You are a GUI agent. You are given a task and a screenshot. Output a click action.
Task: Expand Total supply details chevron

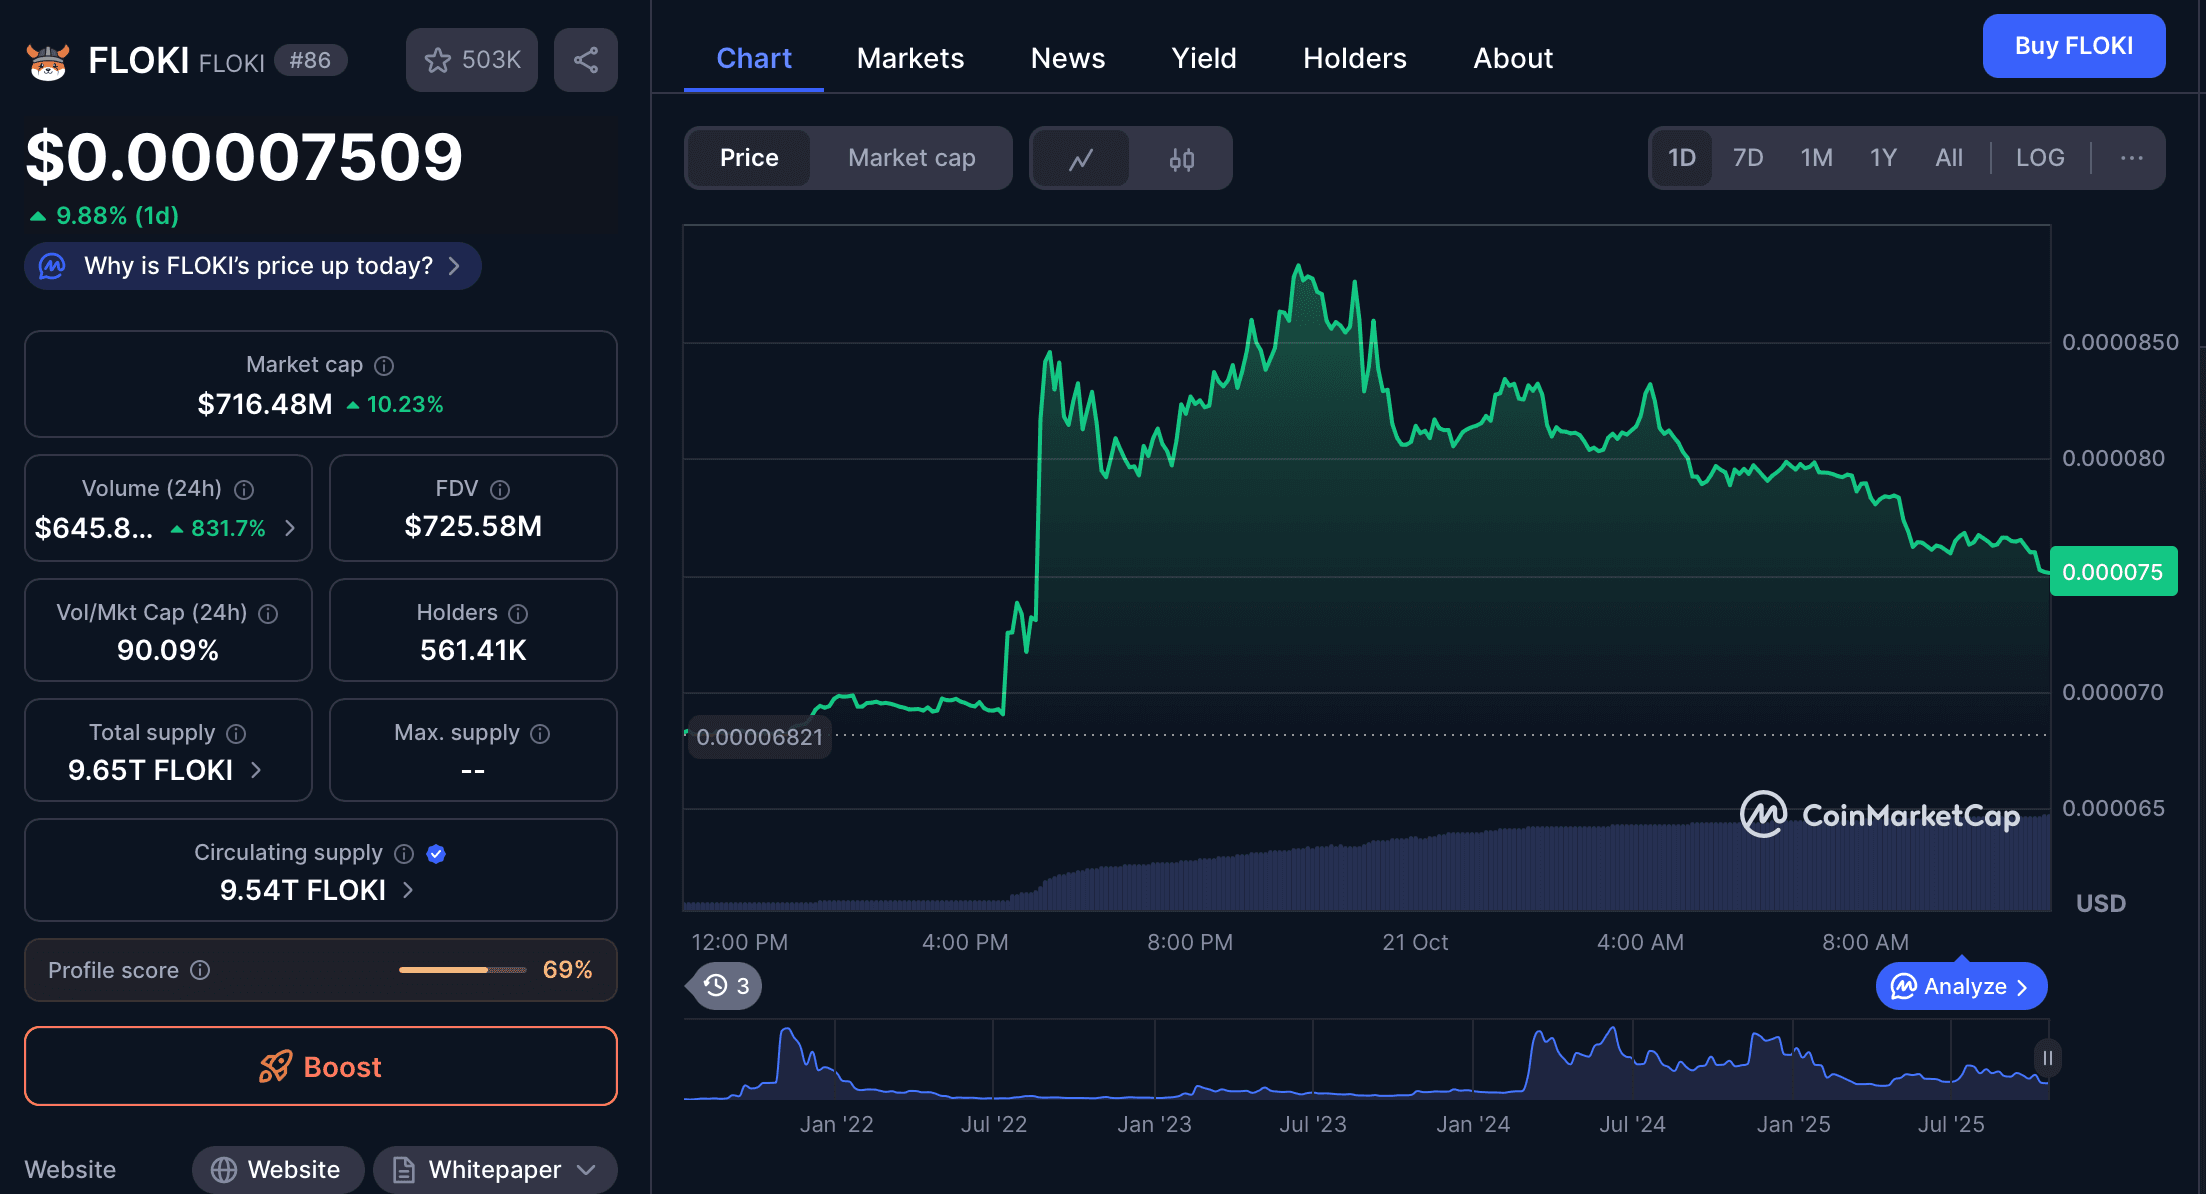[x=256, y=770]
